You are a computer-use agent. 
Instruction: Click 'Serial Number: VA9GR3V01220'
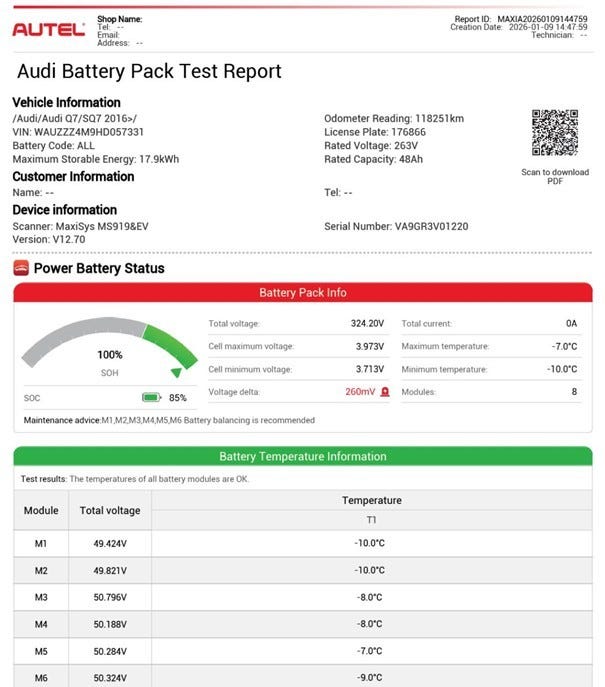click(396, 227)
